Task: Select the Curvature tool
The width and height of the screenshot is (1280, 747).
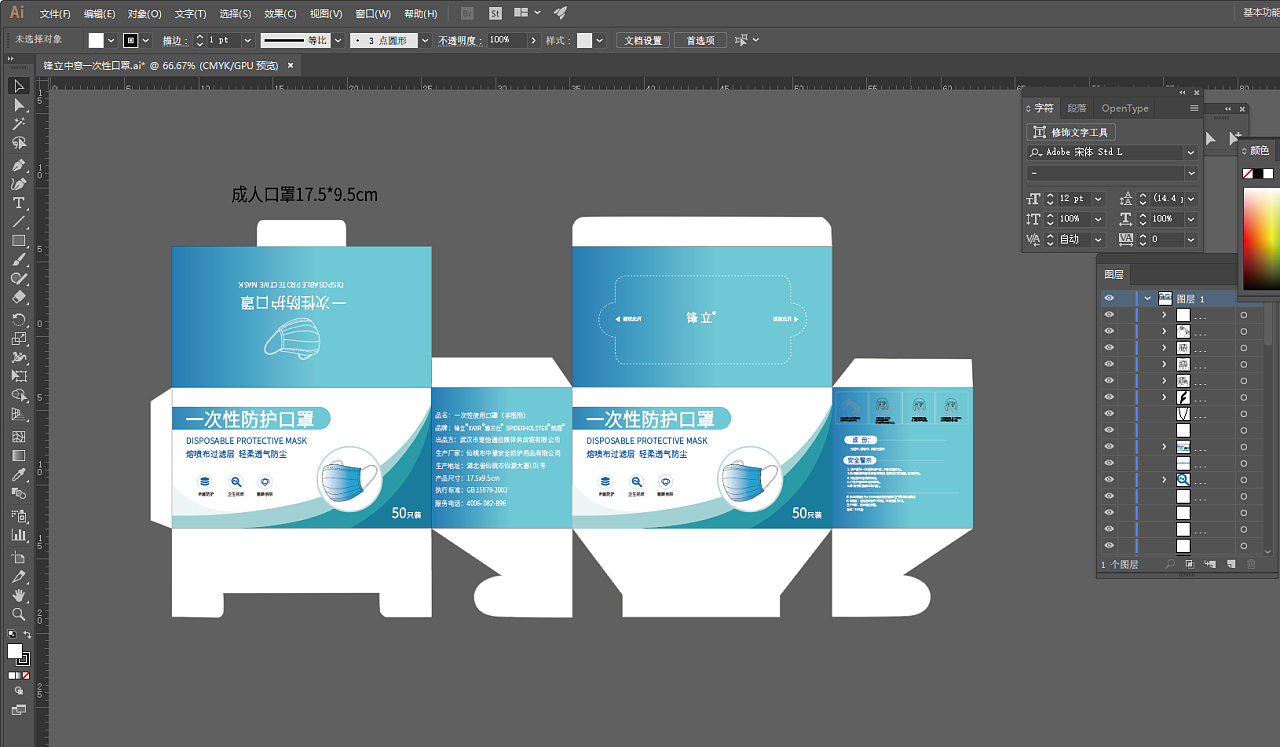Action: pos(18,184)
